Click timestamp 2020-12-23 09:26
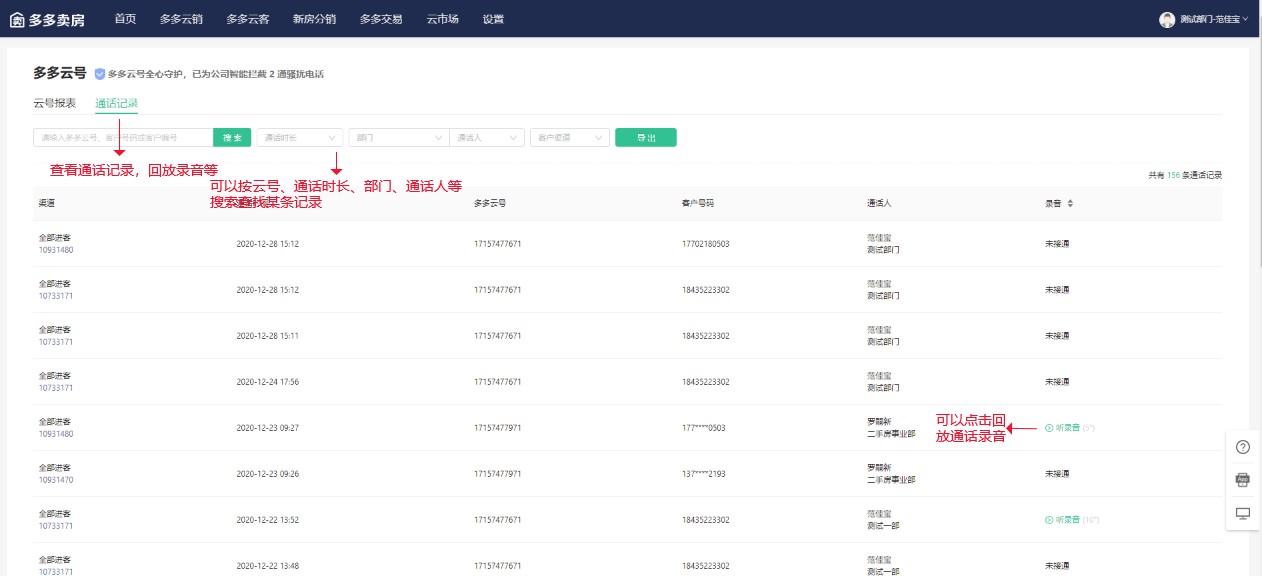1262x576 pixels. pyautogui.click(x=268, y=474)
